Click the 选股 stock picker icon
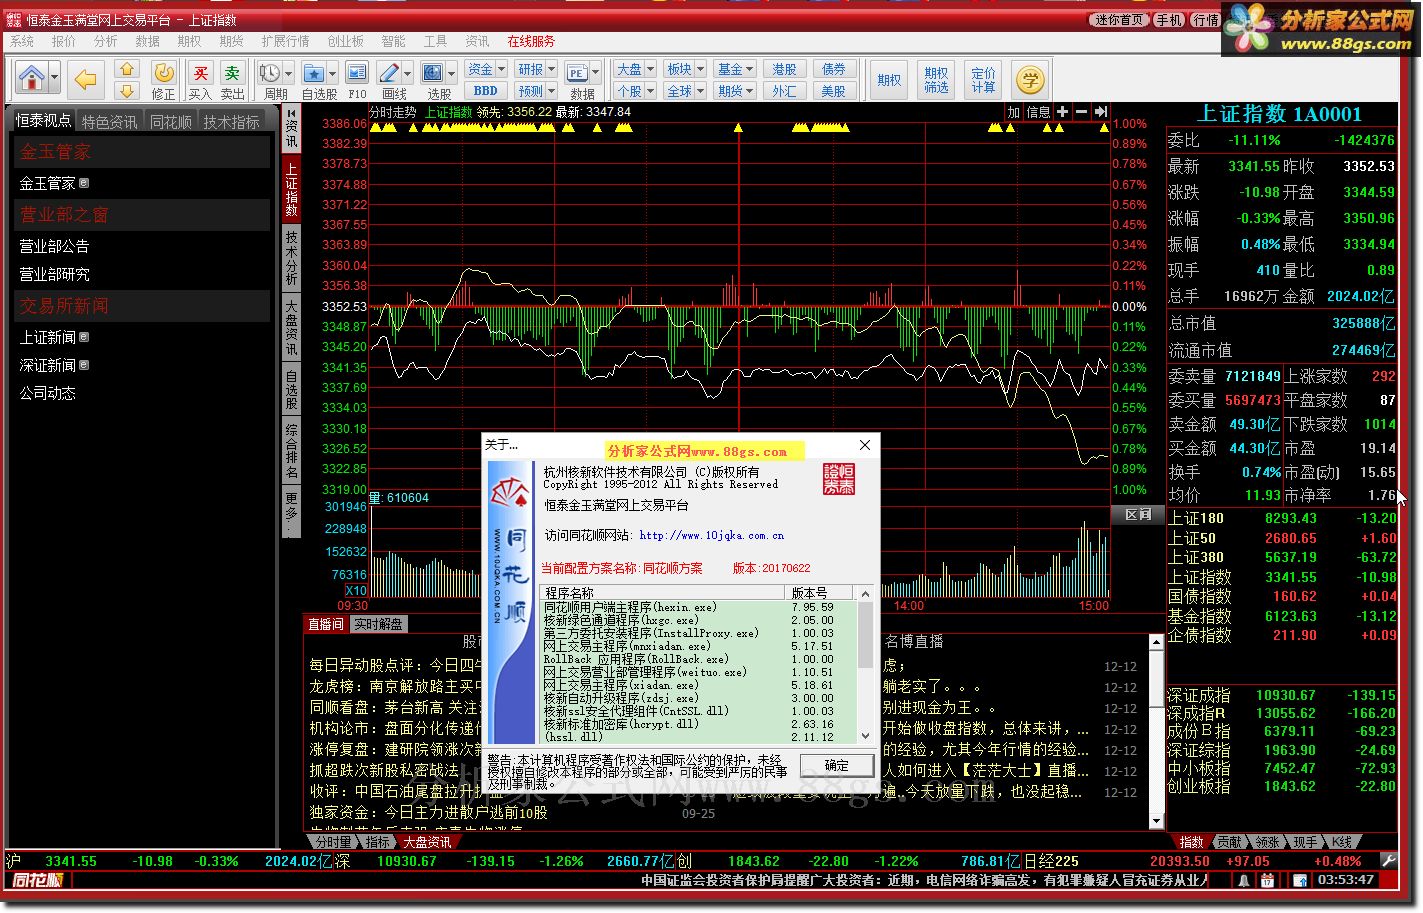This screenshot has height=913, width=1423. click(433, 73)
